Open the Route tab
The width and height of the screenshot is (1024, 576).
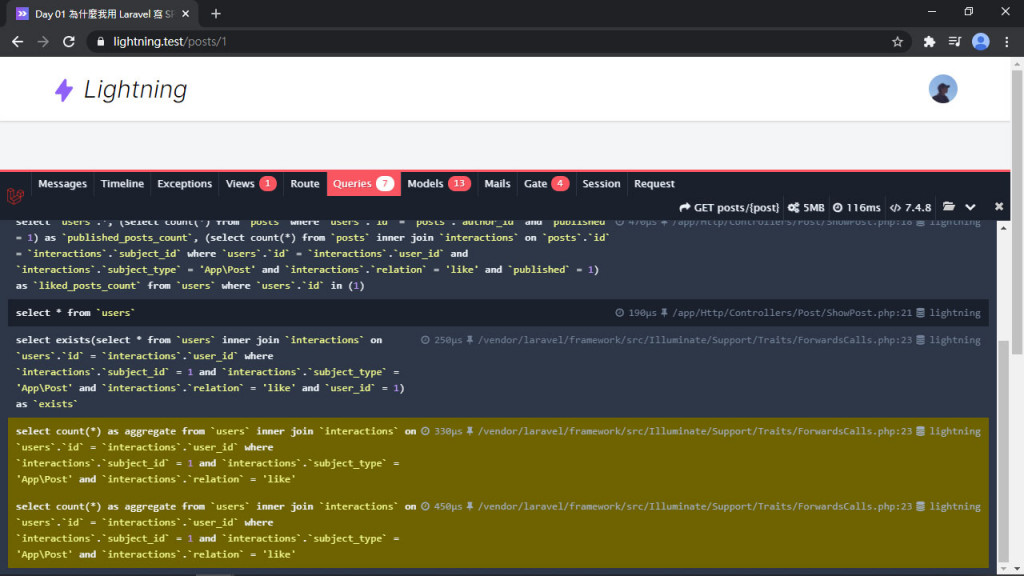click(x=304, y=184)
